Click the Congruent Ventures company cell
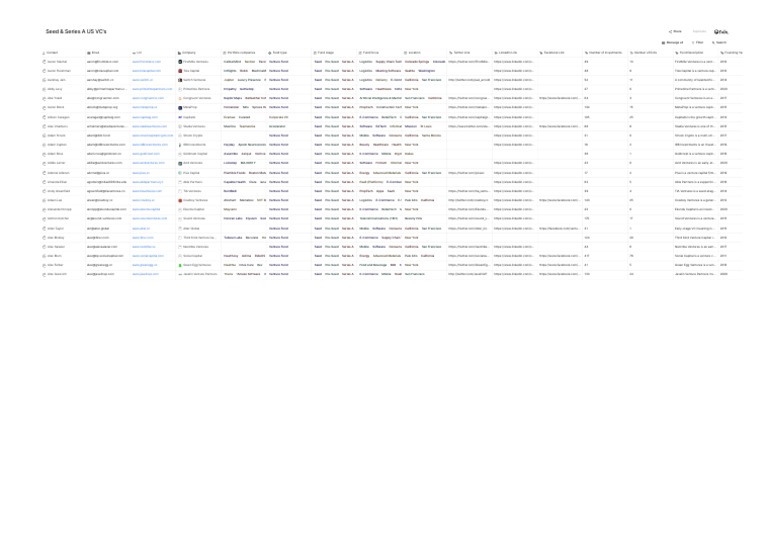768x543 pixels. click(x=198, y=98)
